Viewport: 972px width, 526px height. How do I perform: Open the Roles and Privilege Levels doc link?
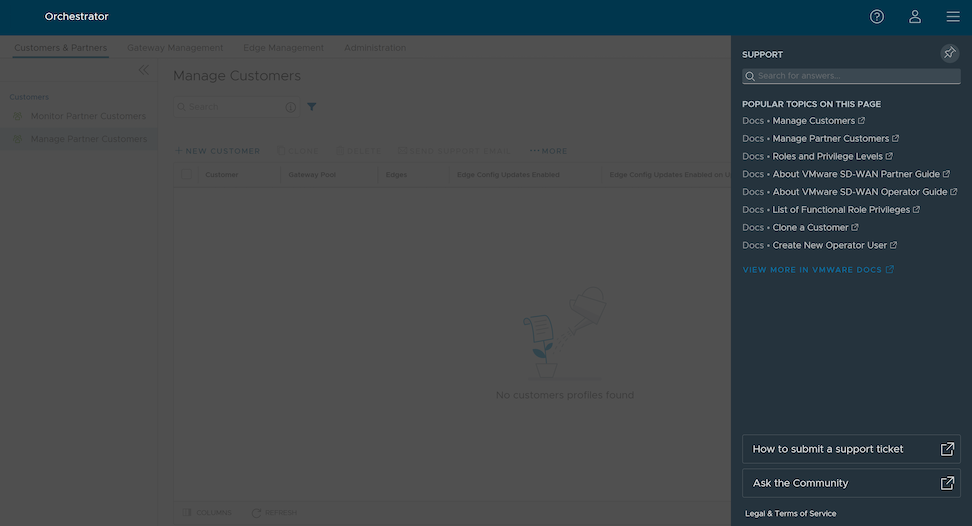click(x=827, y=156)
